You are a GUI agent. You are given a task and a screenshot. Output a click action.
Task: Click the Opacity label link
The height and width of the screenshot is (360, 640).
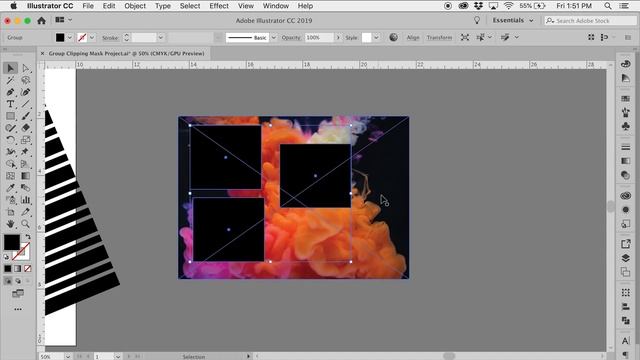291,38
